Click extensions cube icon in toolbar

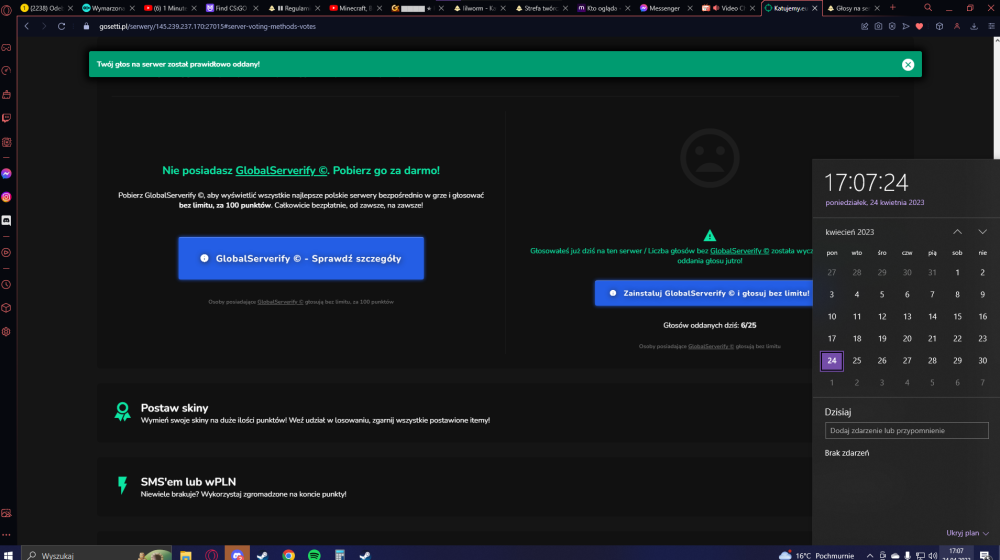point(939,26)
